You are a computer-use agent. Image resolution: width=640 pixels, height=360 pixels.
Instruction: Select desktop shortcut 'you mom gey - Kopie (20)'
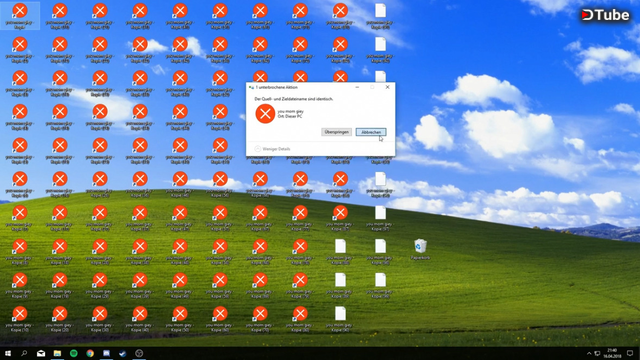click(60, 319)
